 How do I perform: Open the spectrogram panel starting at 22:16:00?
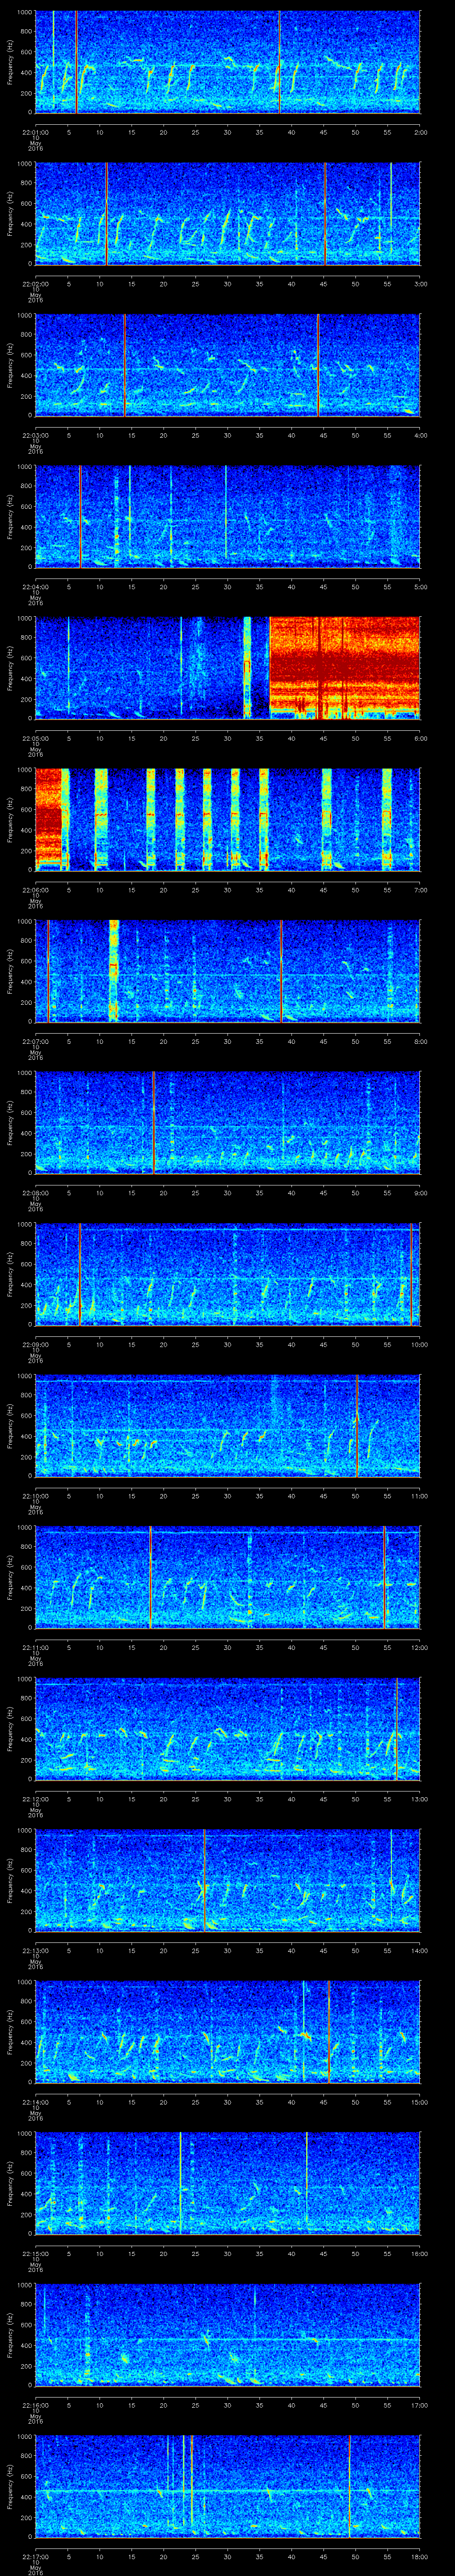(x=227, y=2335)
